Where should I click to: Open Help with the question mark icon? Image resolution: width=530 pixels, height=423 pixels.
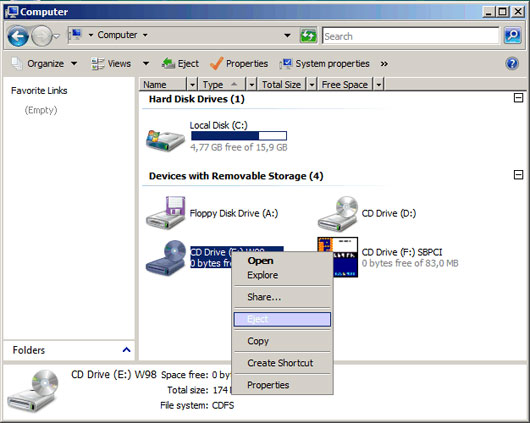[512, 63]
